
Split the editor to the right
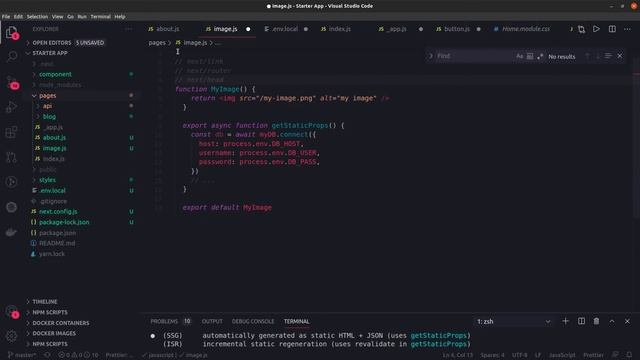[612, 29]
